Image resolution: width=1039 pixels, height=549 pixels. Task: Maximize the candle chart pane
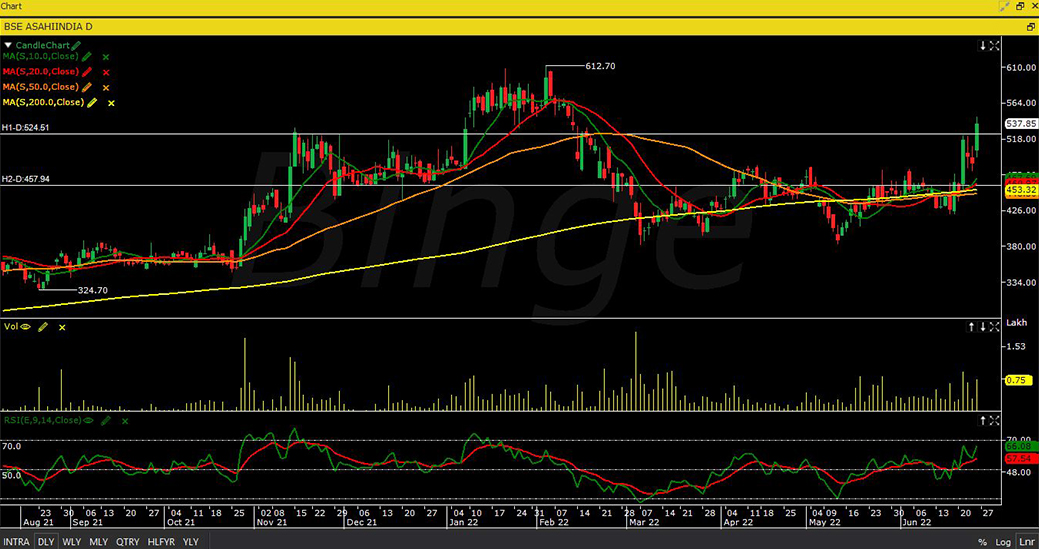pos(995,46)
